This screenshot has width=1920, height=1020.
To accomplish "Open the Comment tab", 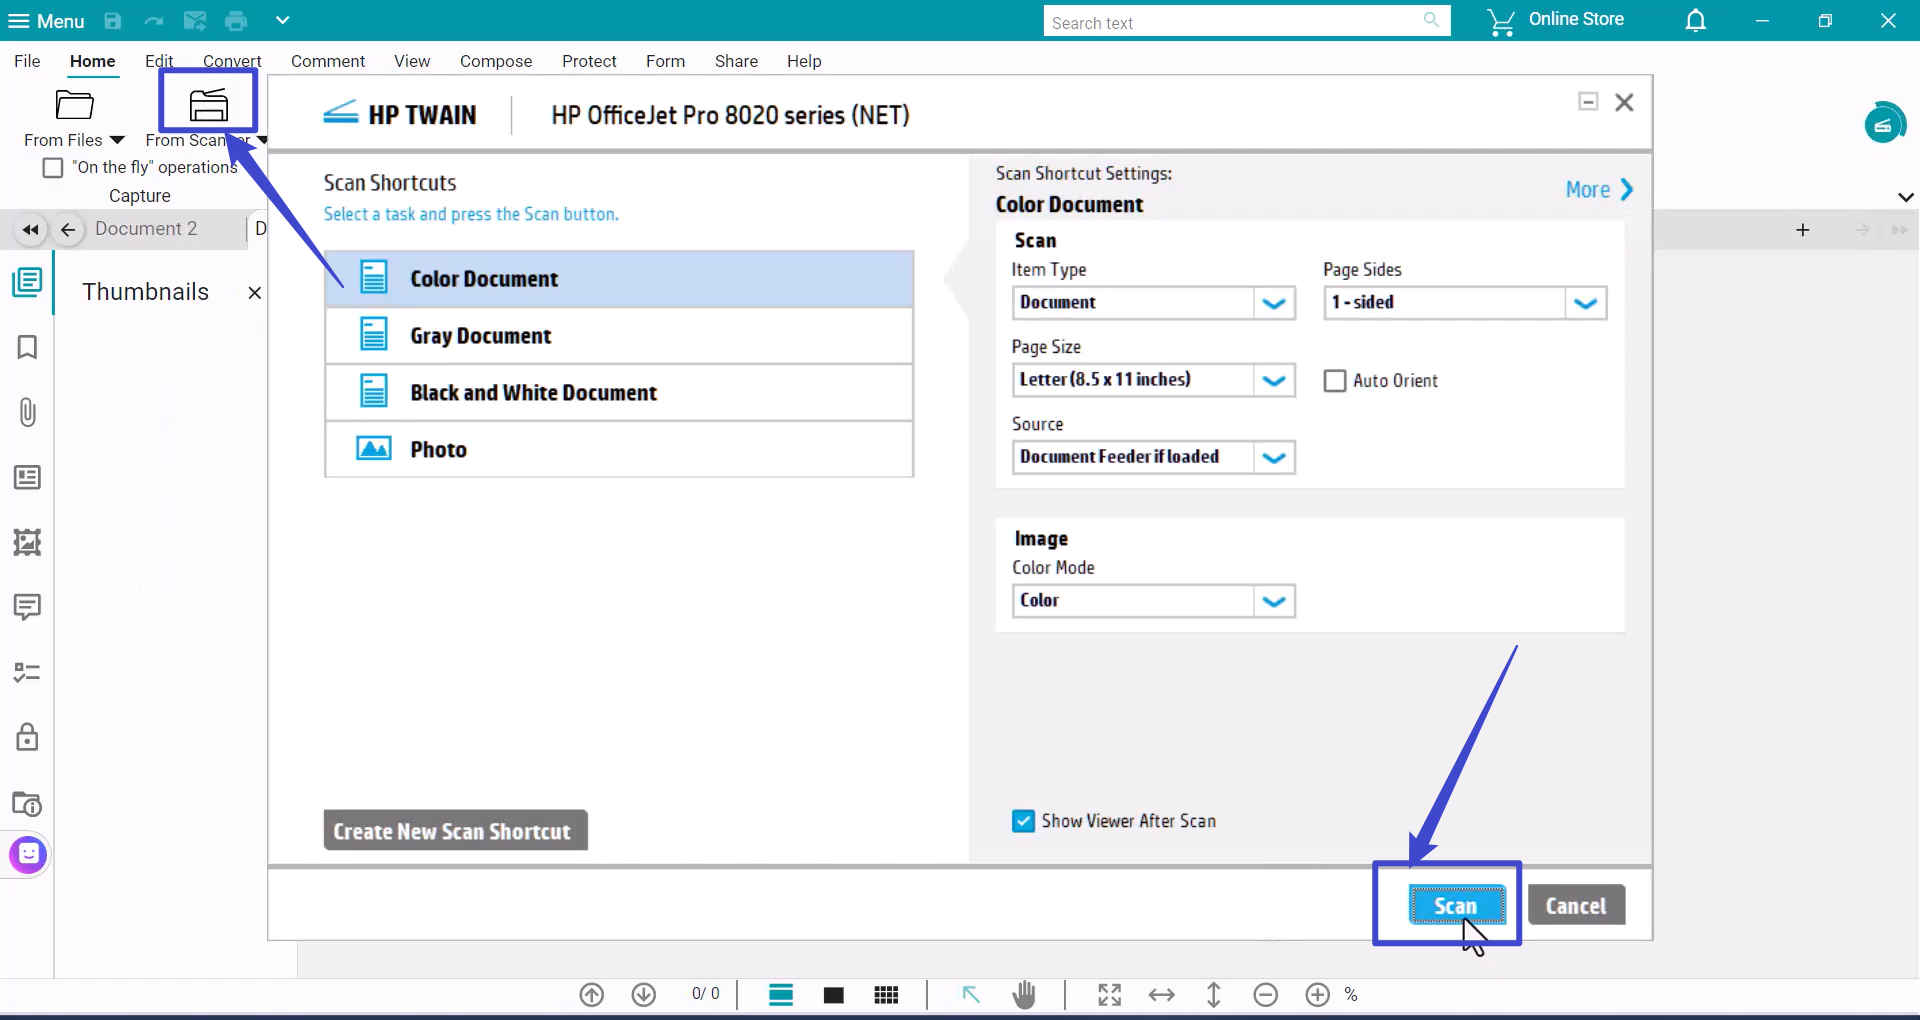I will point(328,61).
